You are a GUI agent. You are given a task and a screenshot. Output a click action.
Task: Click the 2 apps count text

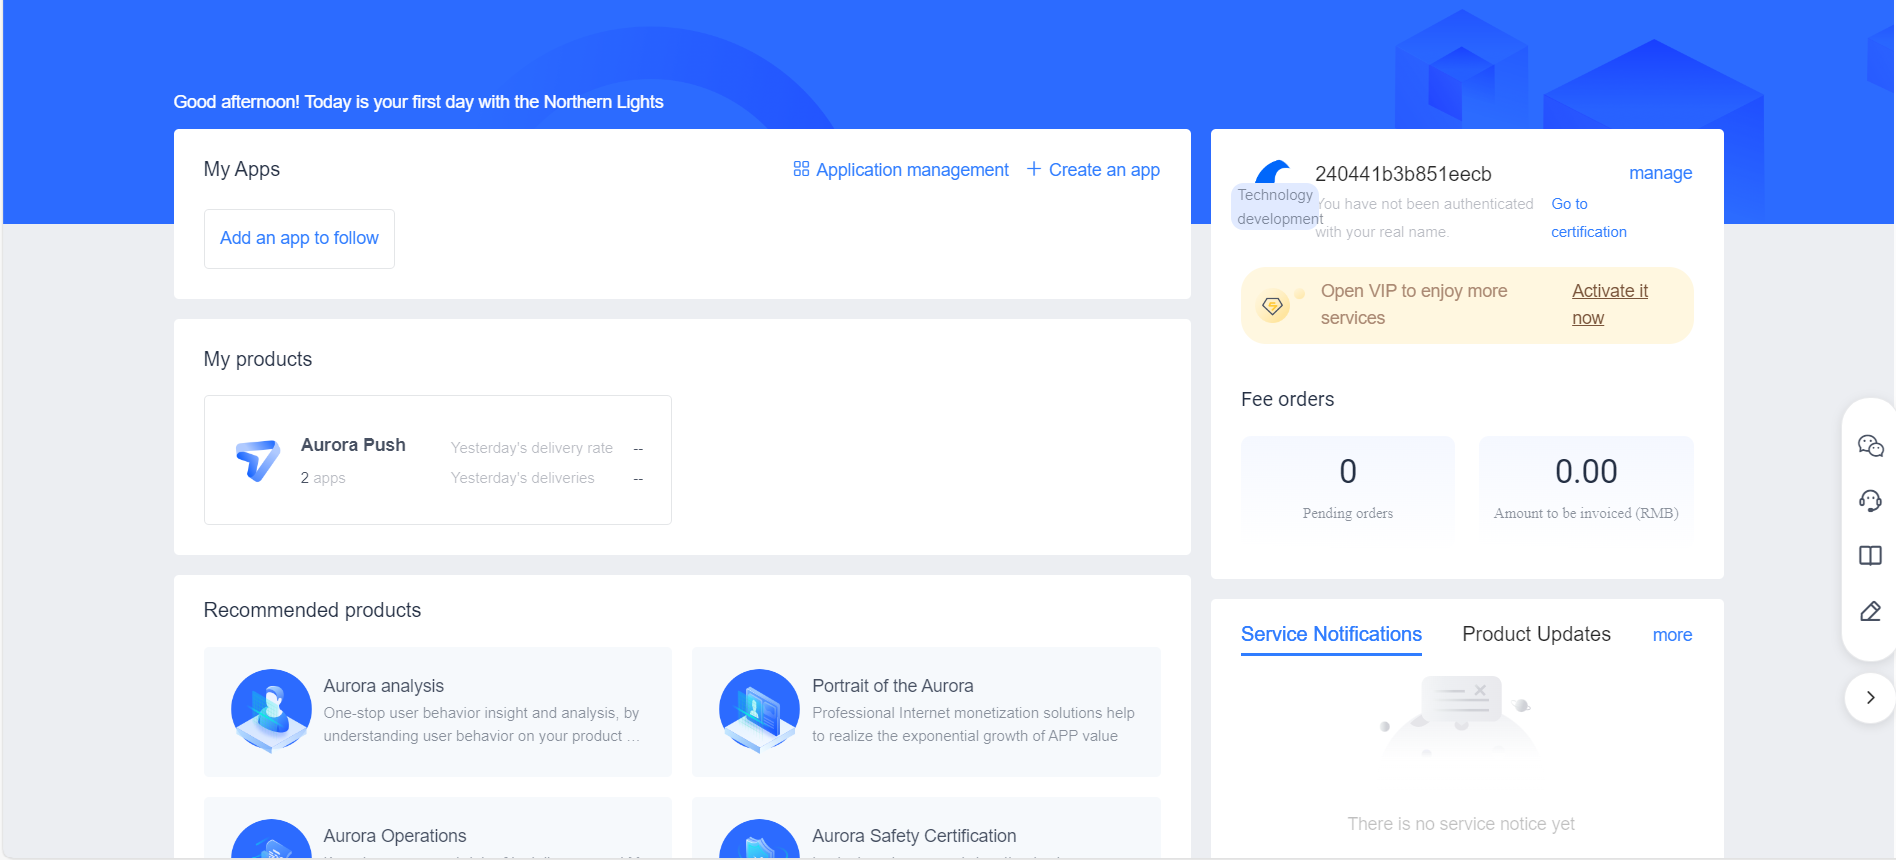323,478
